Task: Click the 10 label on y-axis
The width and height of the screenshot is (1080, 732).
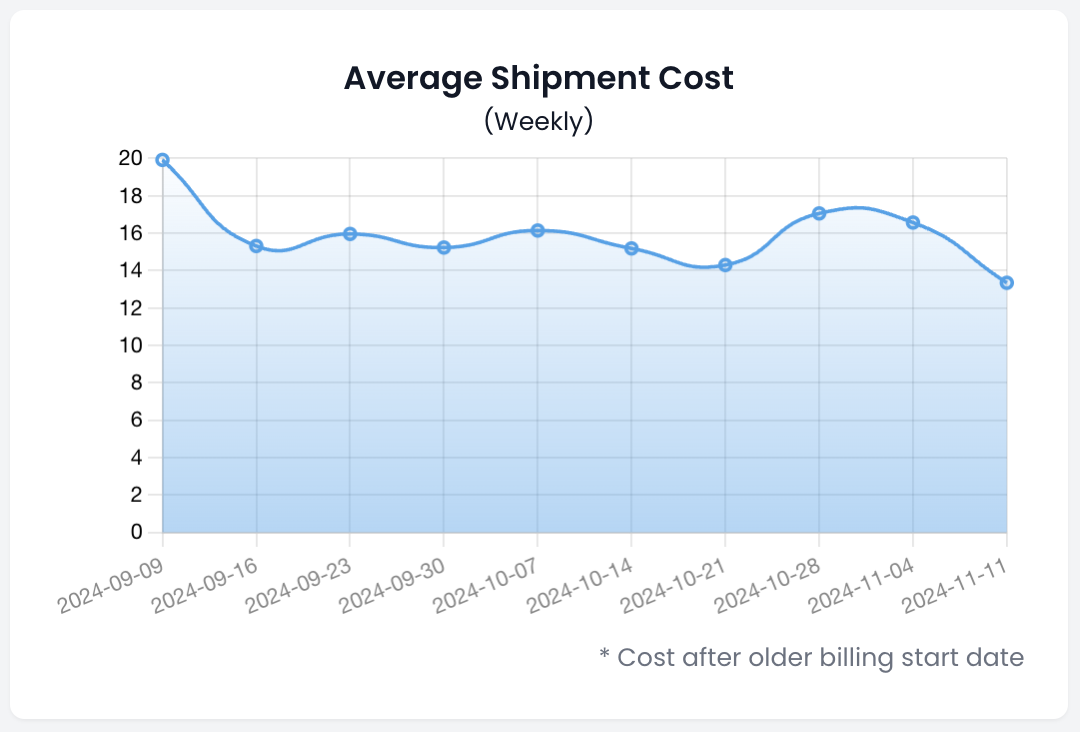Action: (x=130, y=346)
